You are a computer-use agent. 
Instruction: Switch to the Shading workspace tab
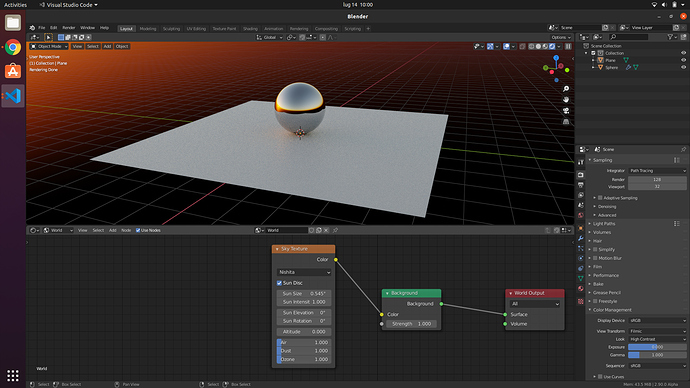pyautogui.click(x=250, y=29)
